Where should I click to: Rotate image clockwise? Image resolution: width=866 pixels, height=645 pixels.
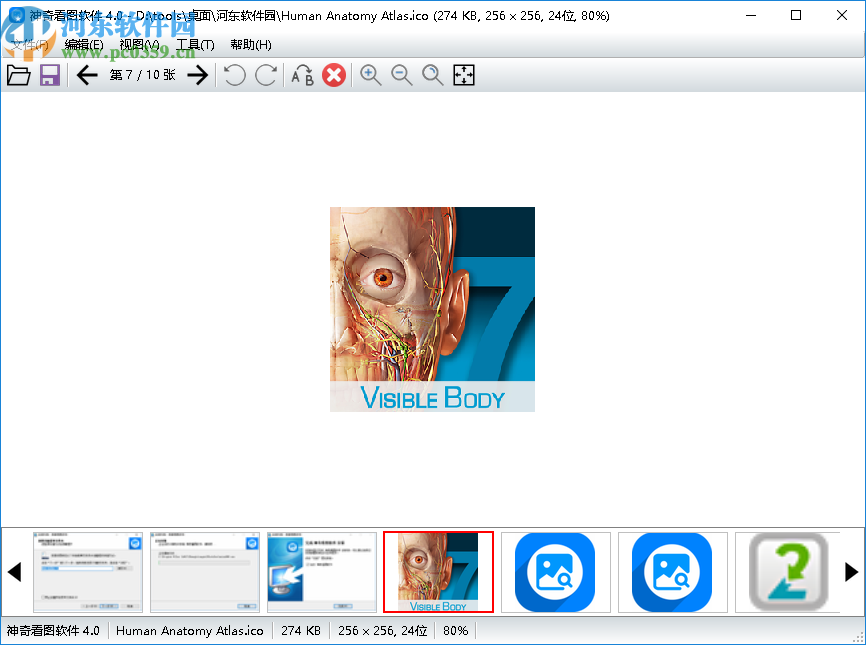point(266,75)
